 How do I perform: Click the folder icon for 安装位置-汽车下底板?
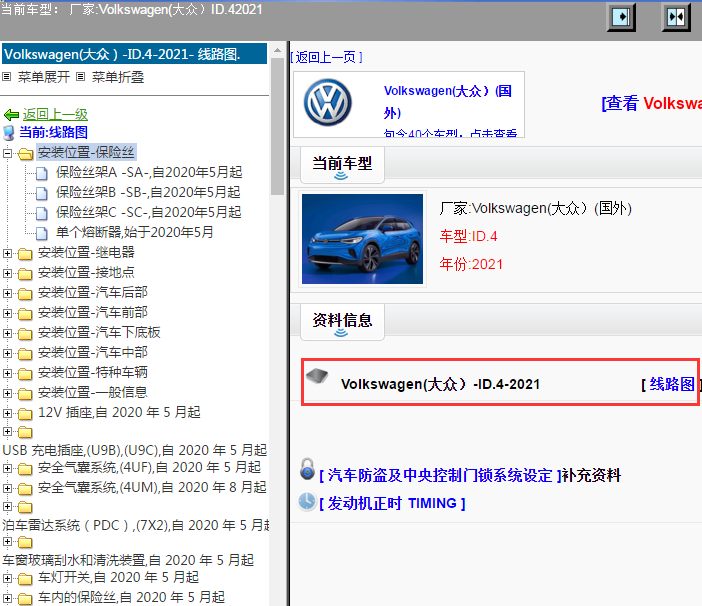25,333
